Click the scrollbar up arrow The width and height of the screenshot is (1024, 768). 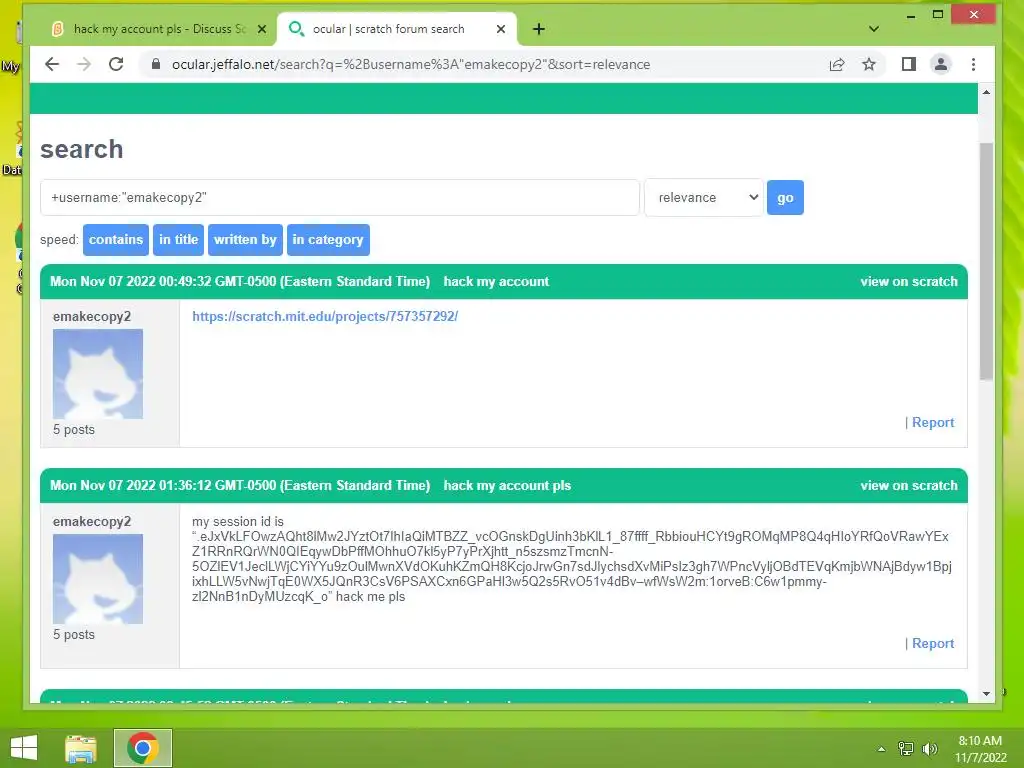tap(986, 92)
